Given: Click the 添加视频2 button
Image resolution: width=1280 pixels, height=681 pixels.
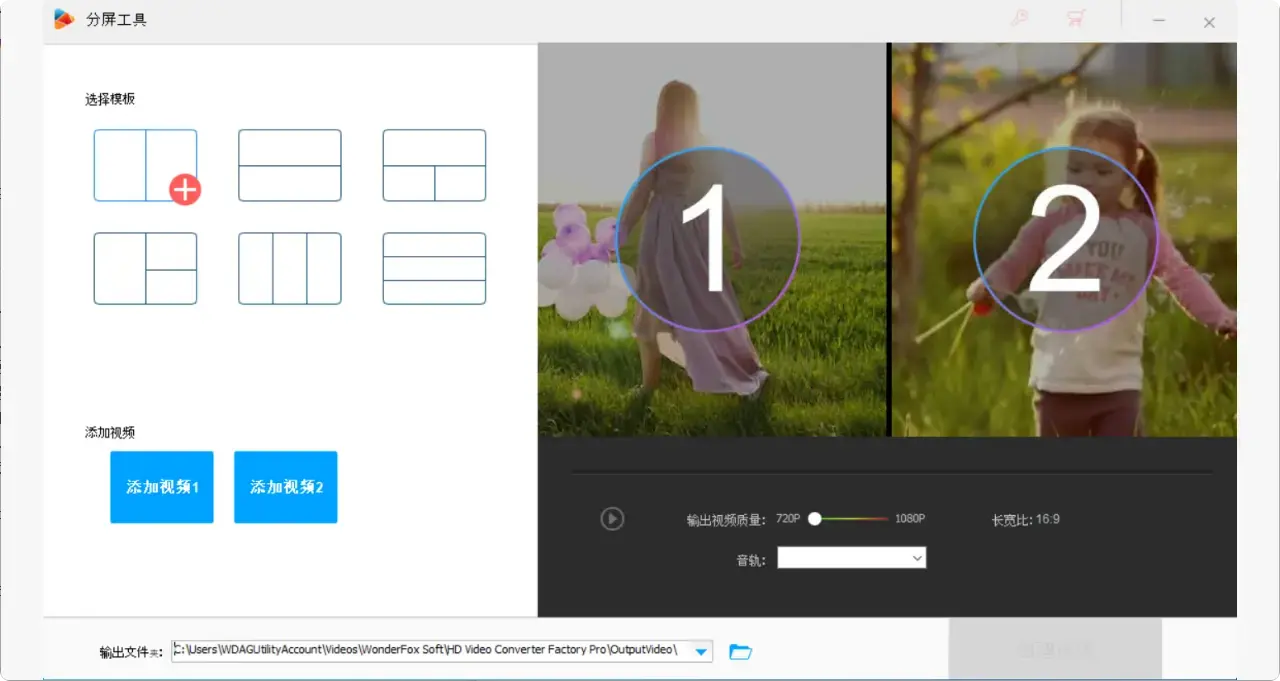Looking at the screenshot, I should click(x=286, y=487).
